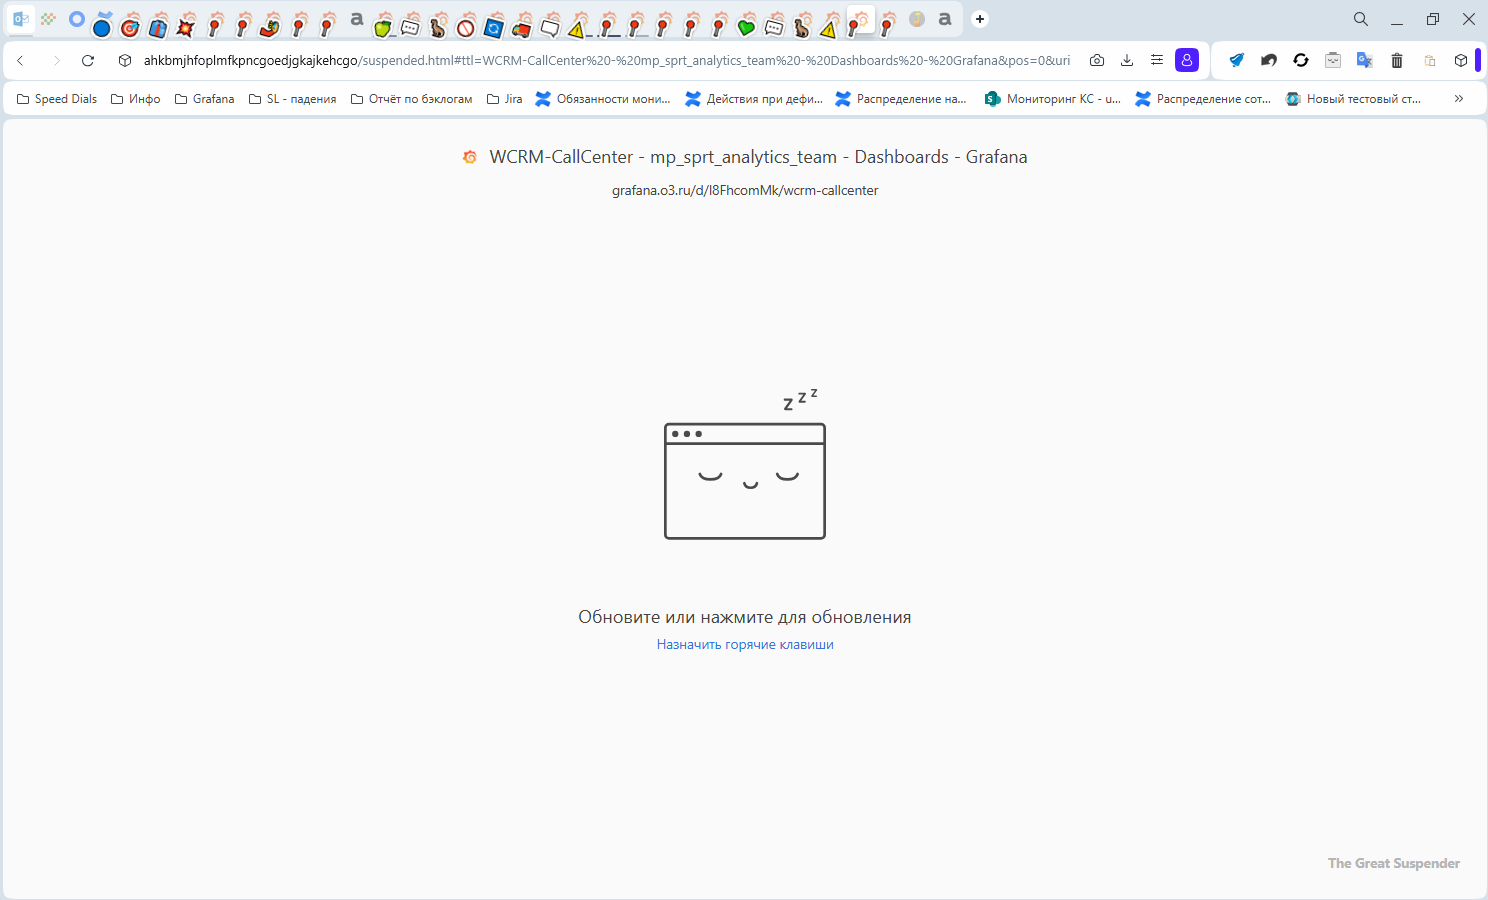Take a snapshot with the camera icon

pyautogui.click(x=1097, y=60)
